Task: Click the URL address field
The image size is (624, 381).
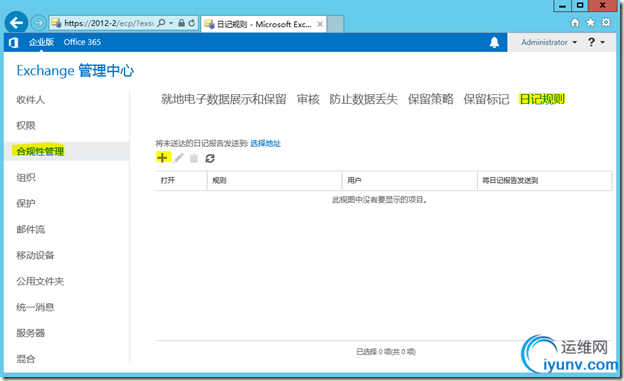Action: 109,23
